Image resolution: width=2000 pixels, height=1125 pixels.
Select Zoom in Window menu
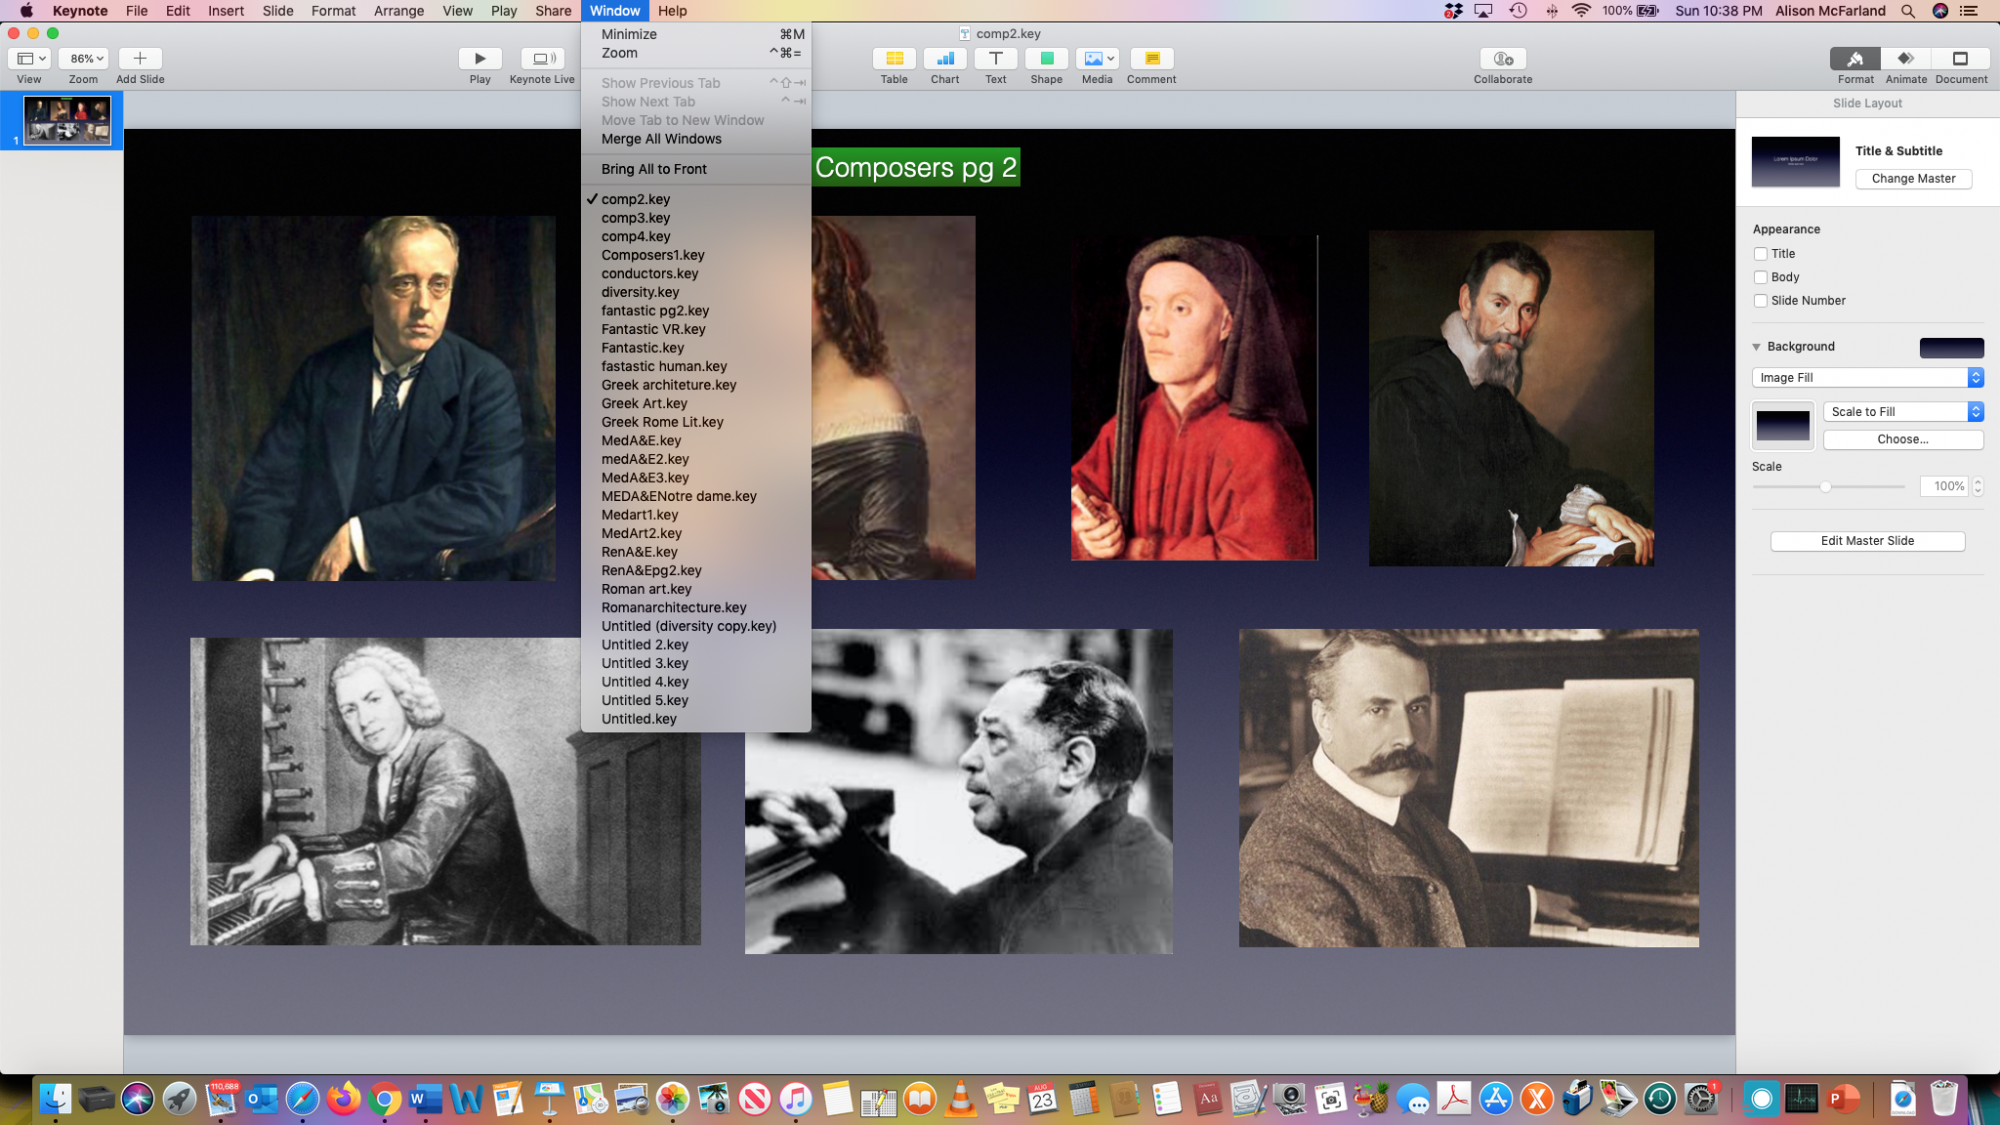(696, 53)
